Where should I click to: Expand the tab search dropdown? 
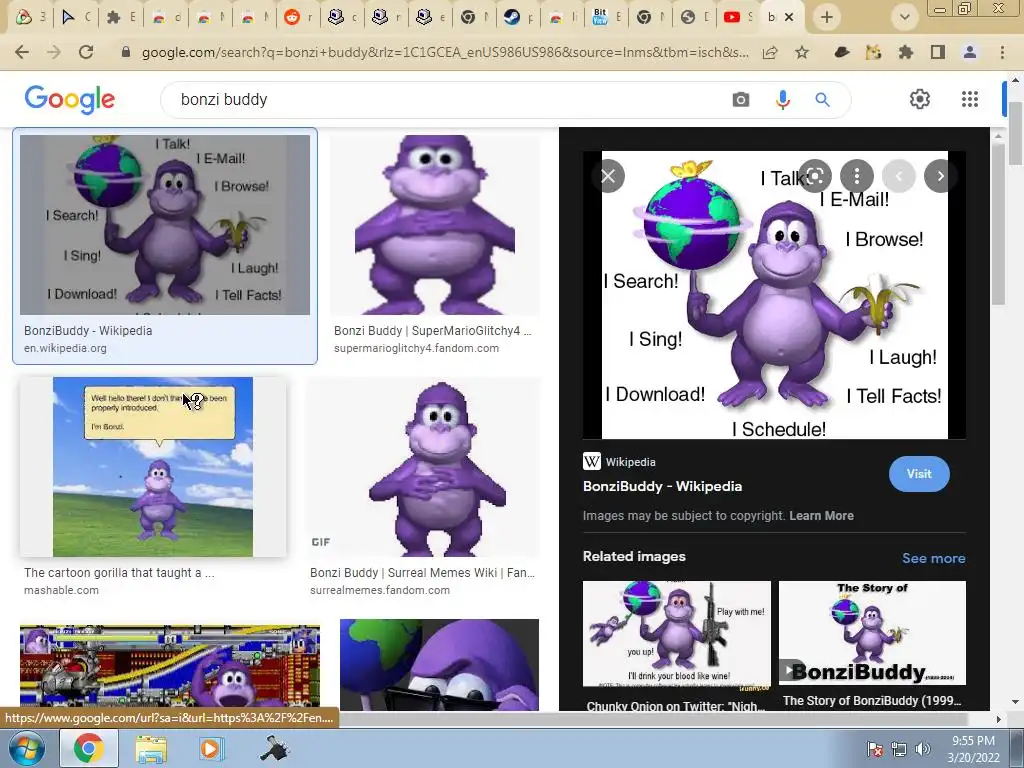pyautogui.click(x=904, y=17)
